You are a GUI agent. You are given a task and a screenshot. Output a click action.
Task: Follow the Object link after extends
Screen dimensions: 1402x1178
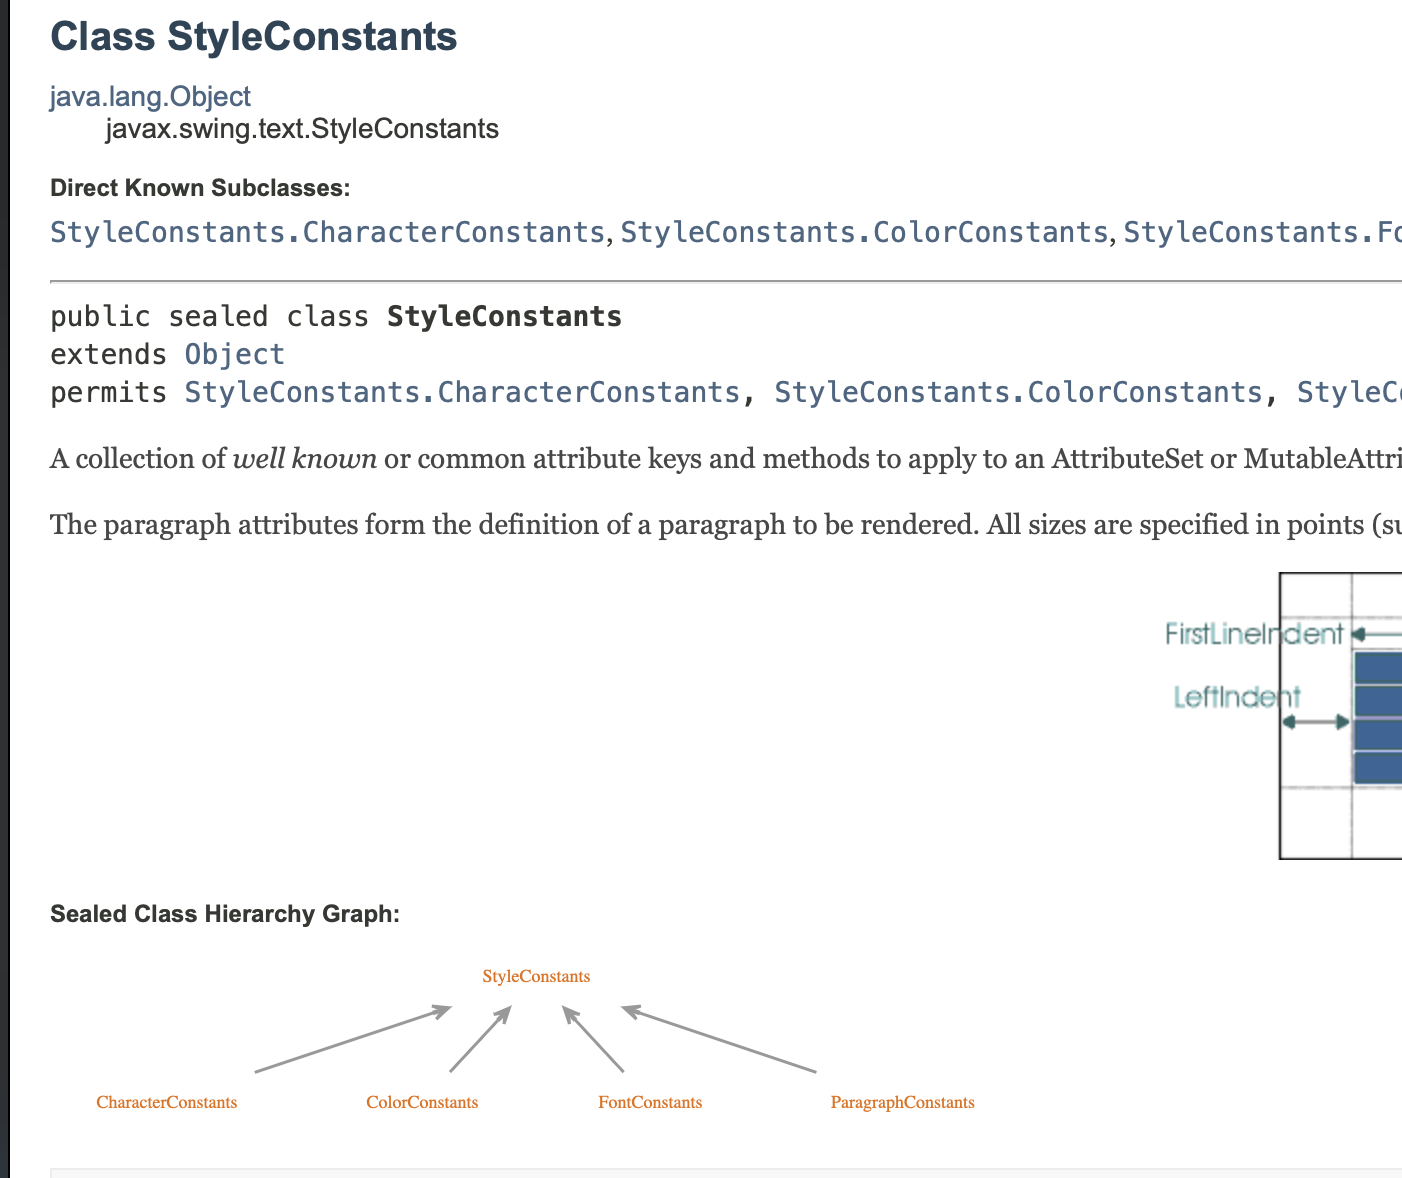(x=234, y=355)
